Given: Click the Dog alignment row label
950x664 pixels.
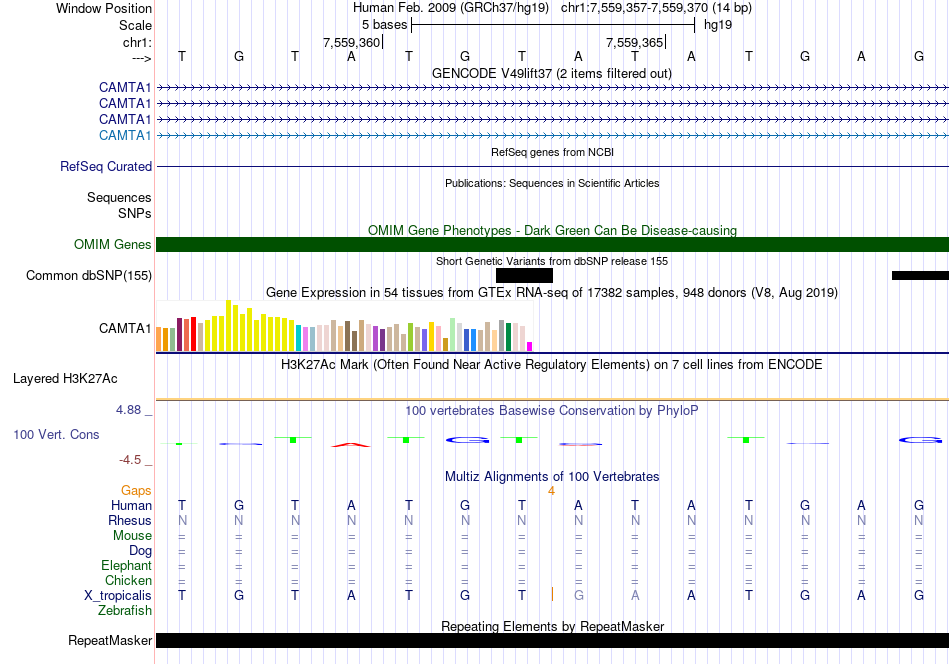Looking at the screenshot, I should click(140, 551).
